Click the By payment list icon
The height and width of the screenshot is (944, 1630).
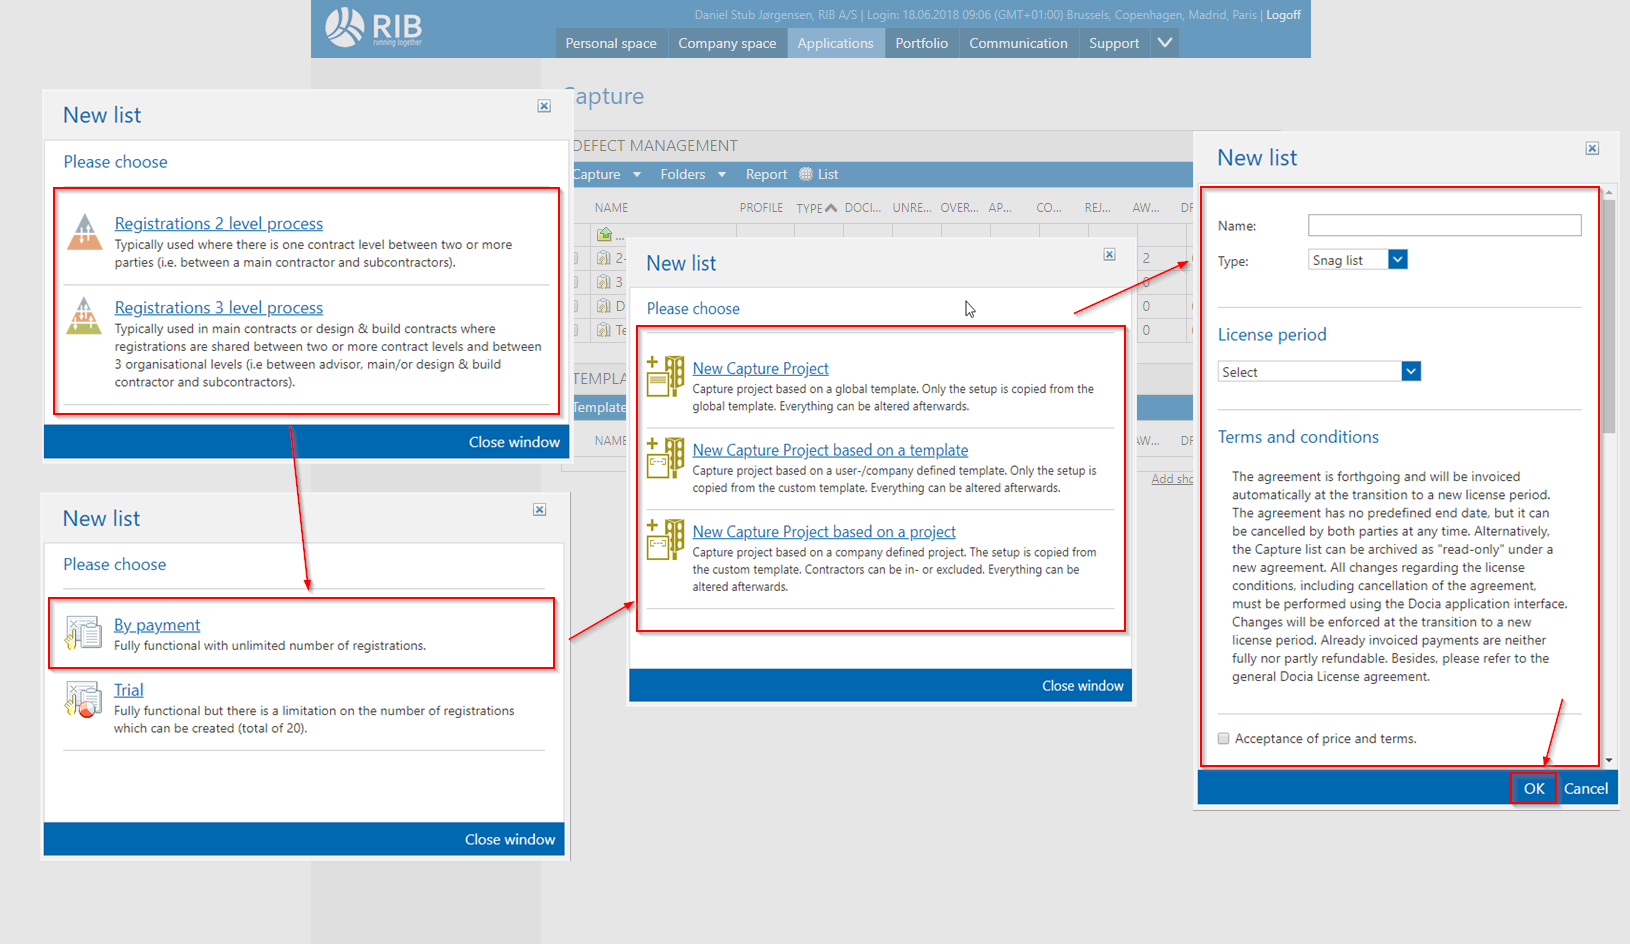click(83, 633)
